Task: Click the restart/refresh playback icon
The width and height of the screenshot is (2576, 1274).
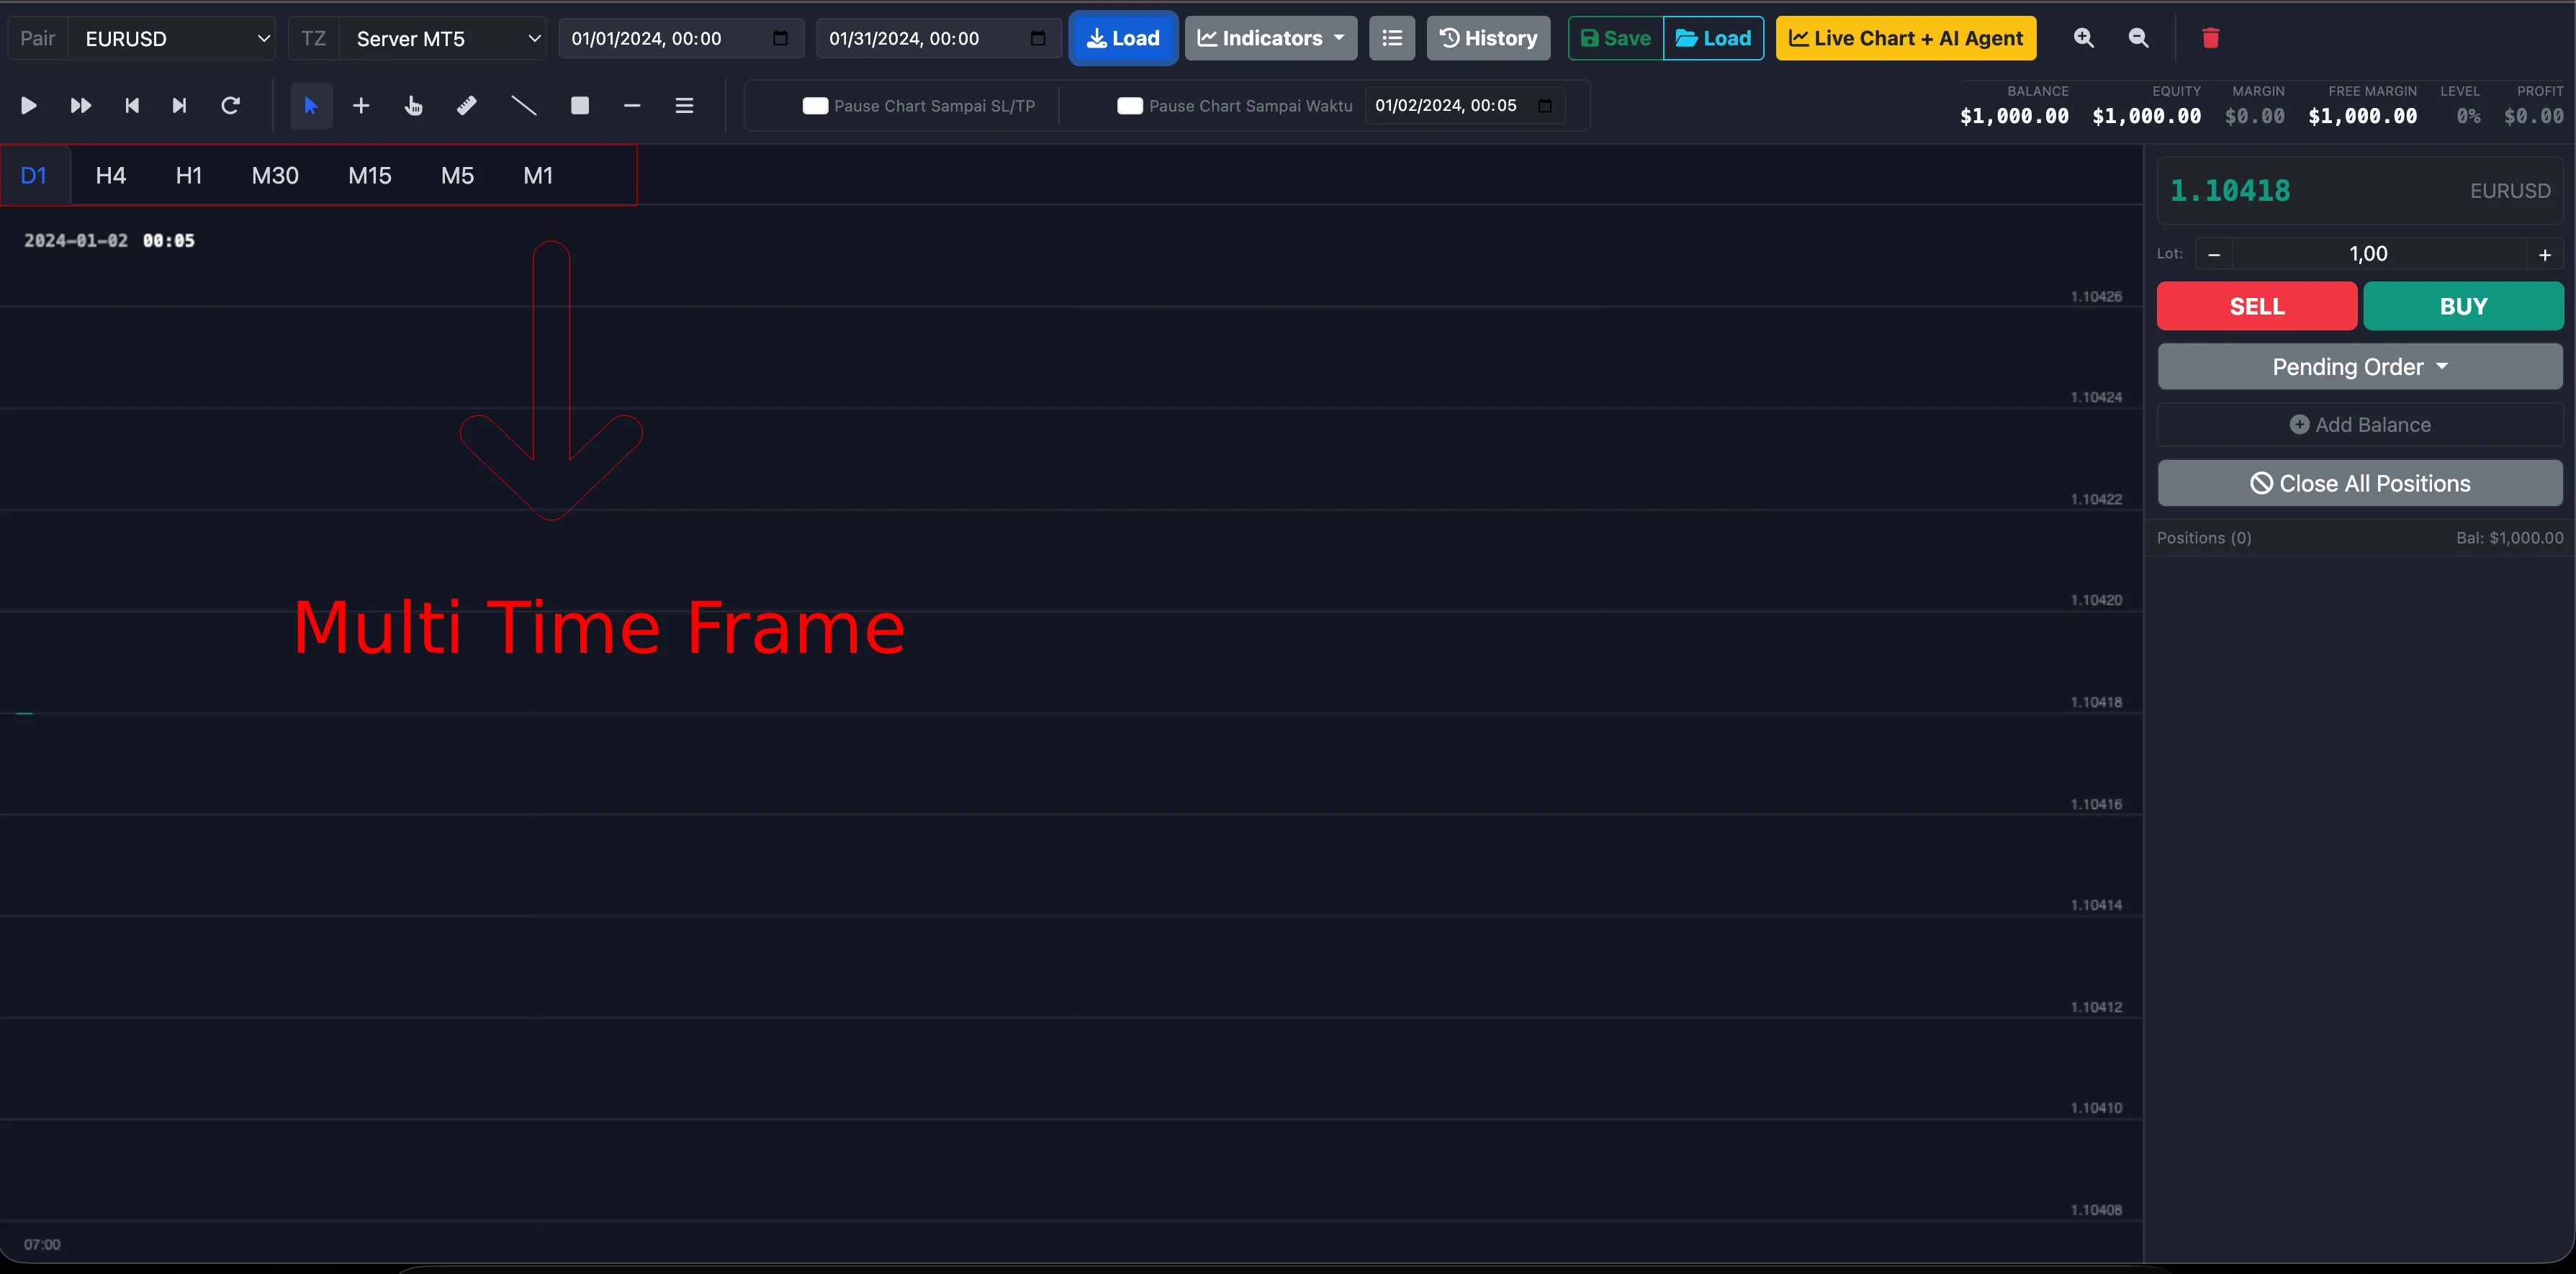Action: coord(231,105)
